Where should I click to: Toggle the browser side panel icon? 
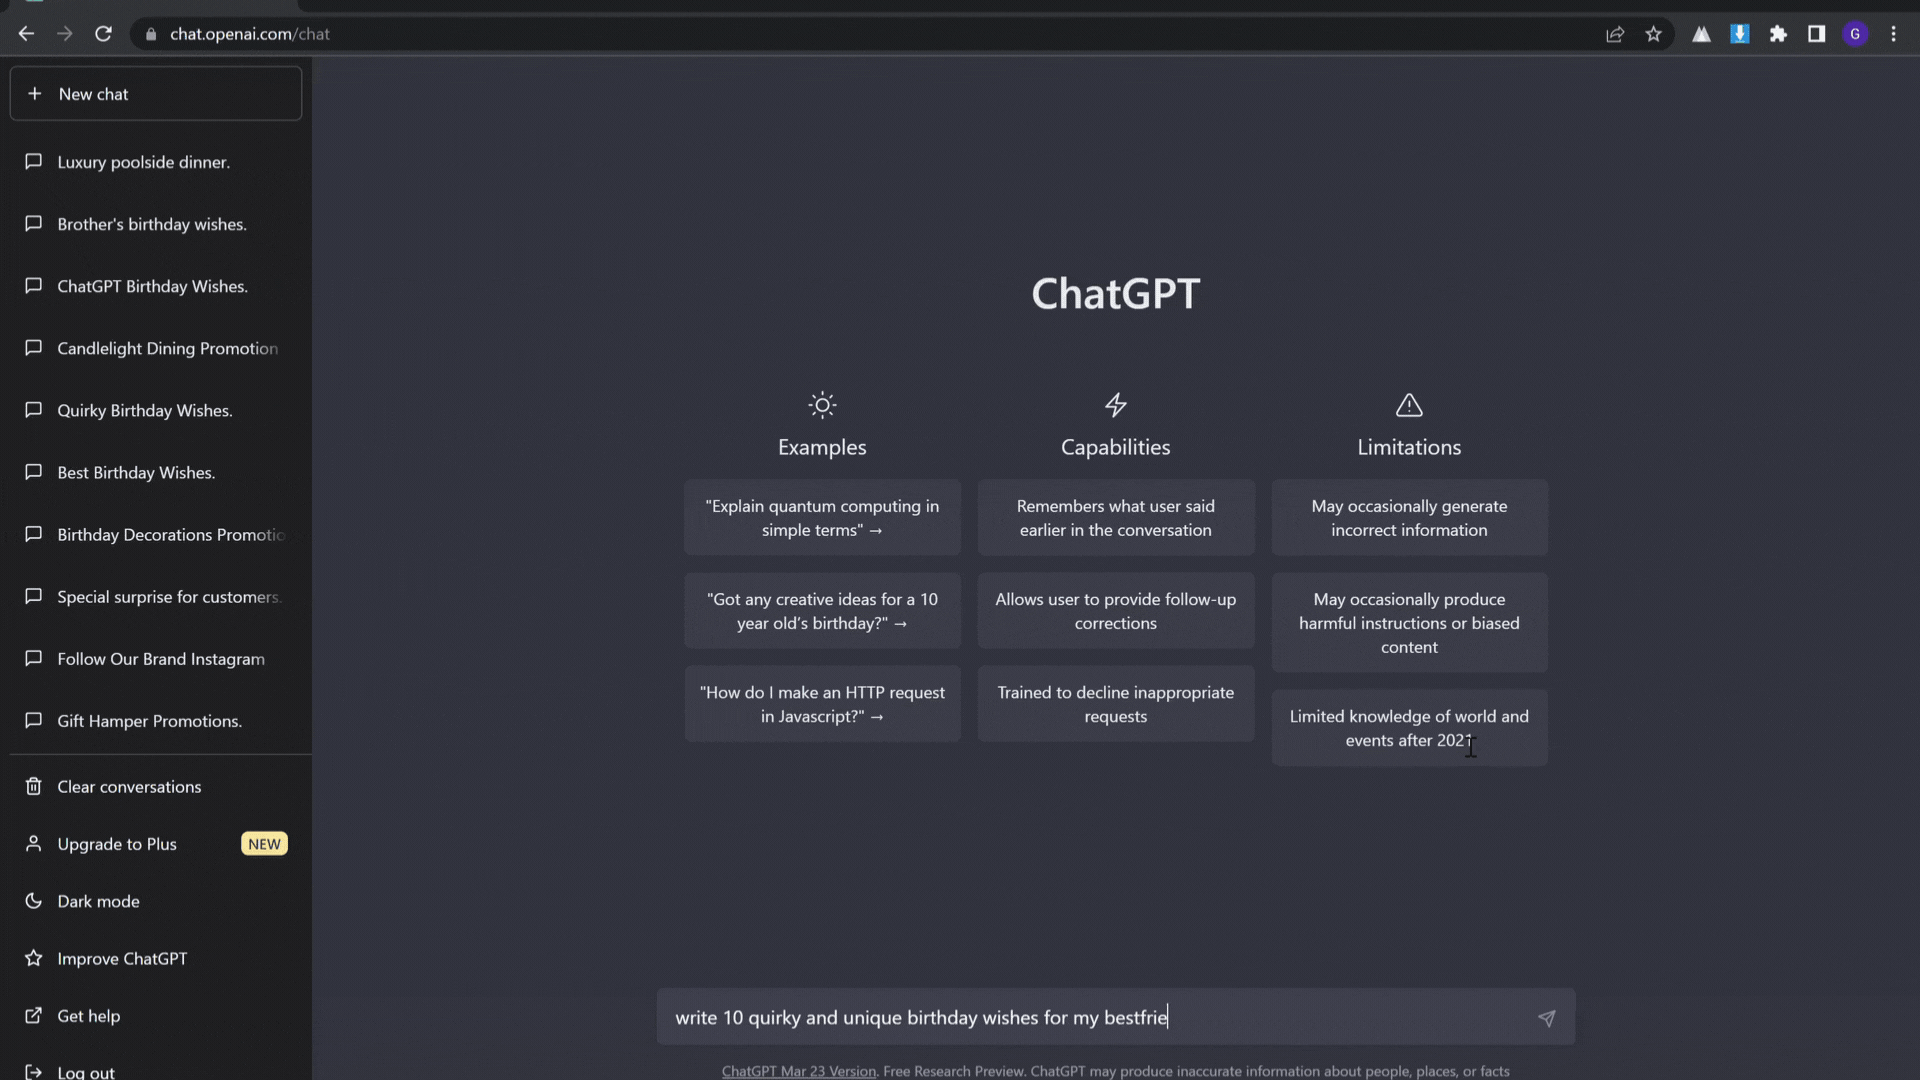(1816, 34)
